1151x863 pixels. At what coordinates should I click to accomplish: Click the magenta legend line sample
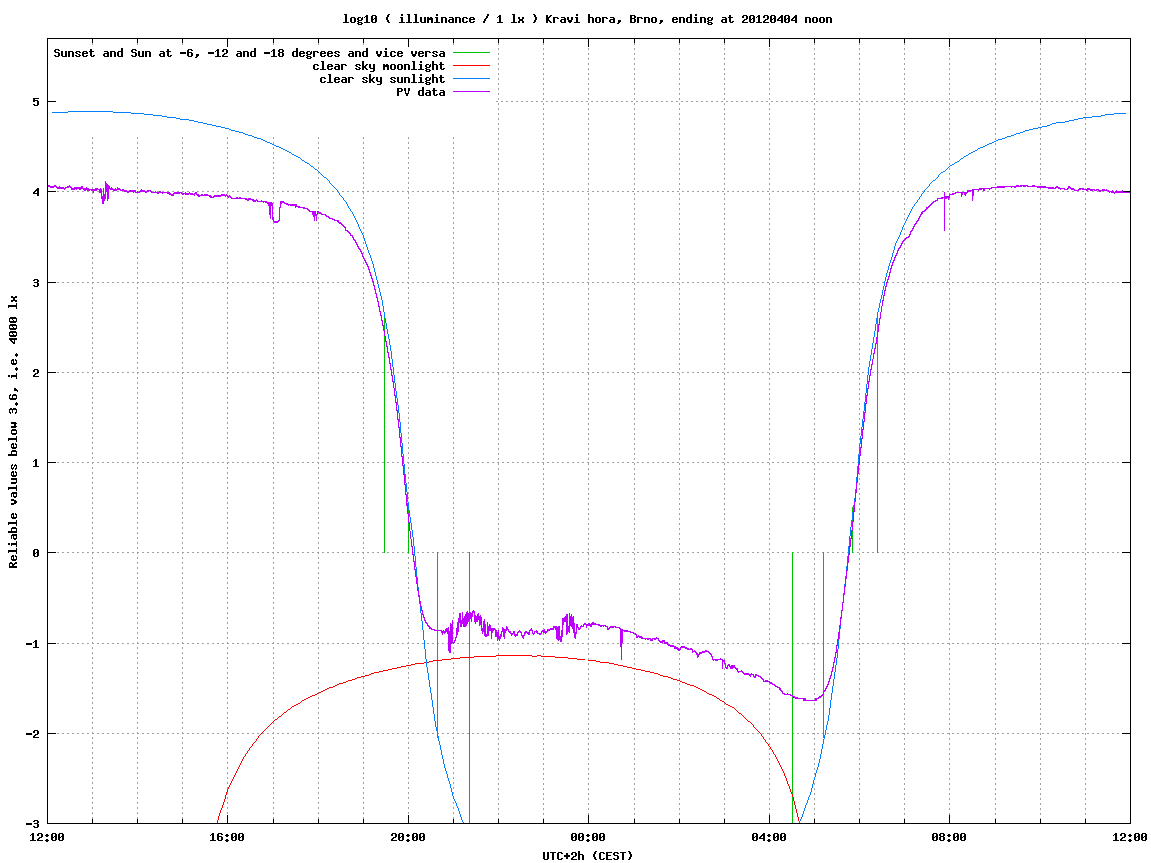pos(471,92)
